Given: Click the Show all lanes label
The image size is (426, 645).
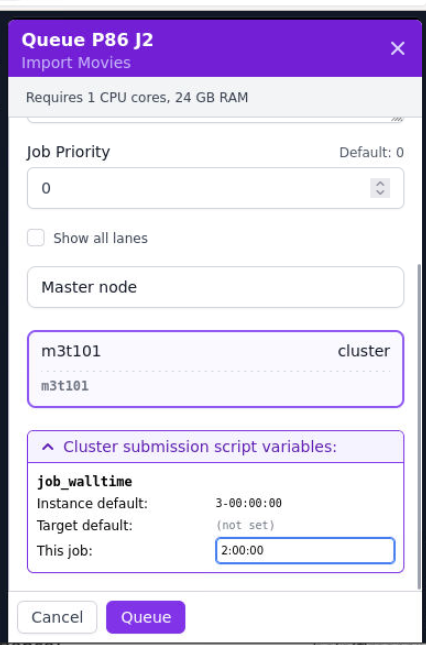Looking at the screenshot, I should [100, 238].
